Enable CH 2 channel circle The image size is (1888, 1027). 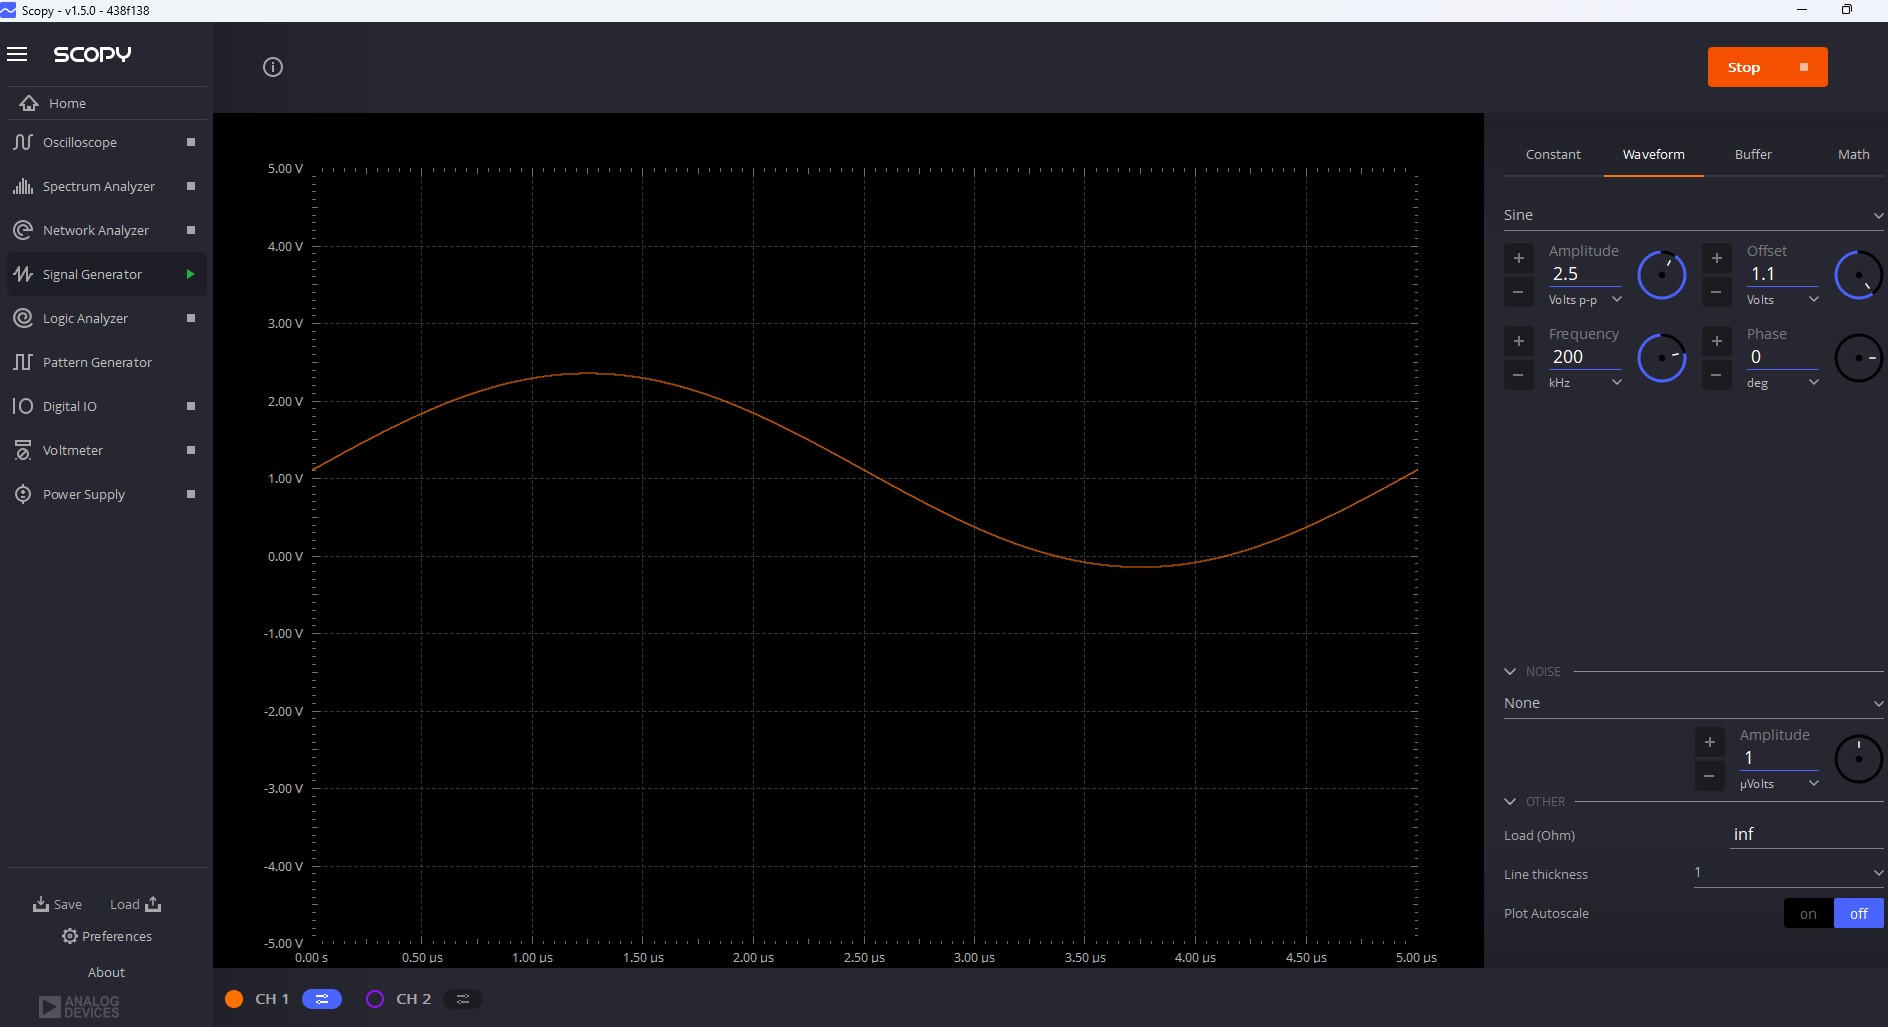pyautogui.click(x=375, y=999)
